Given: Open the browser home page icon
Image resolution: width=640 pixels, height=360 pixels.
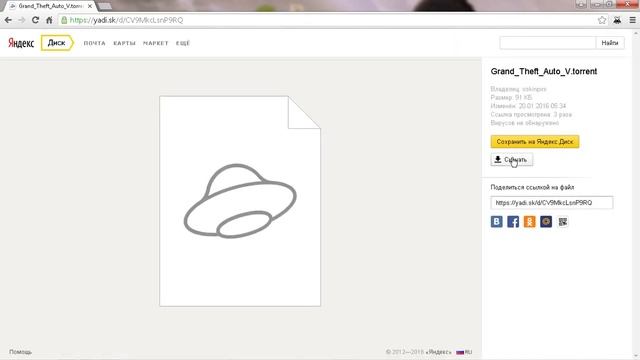Looking at the screenshot, I should [49, 20].
